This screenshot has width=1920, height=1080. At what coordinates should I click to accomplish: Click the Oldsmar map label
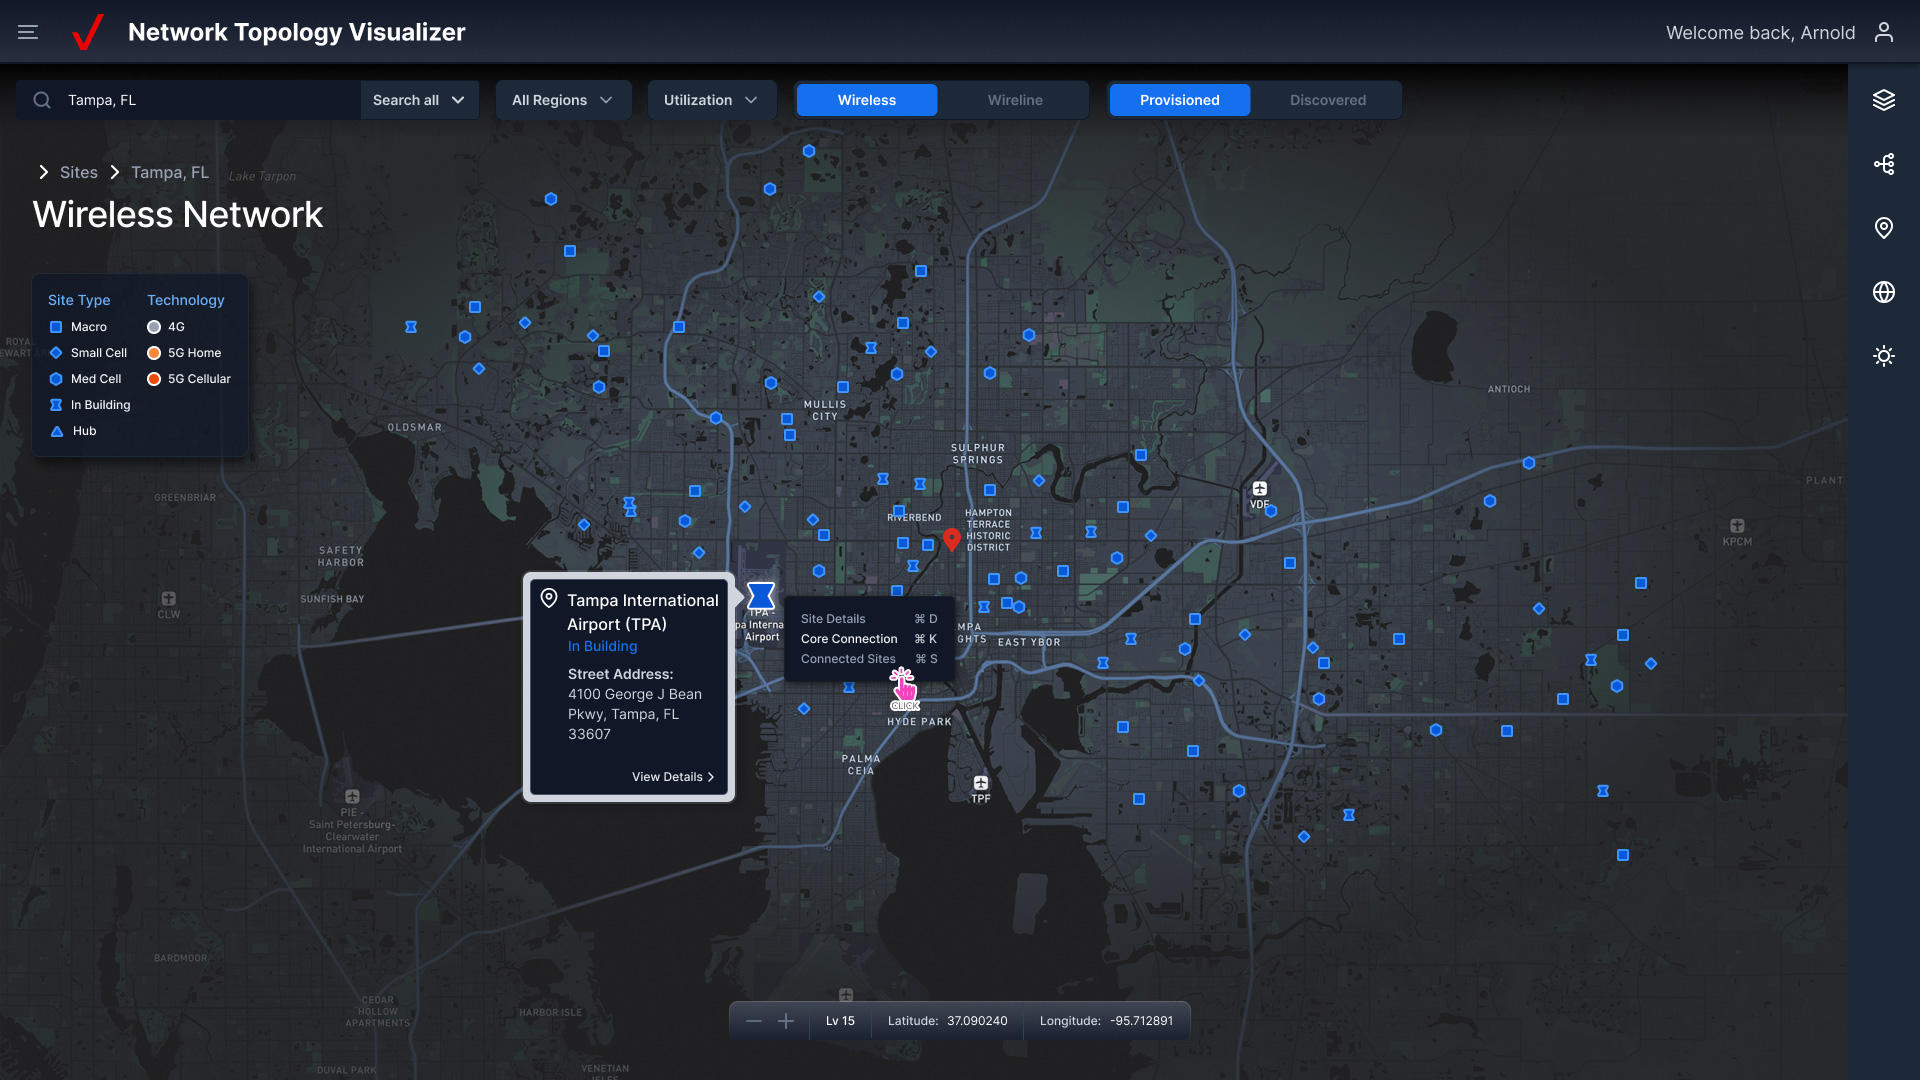pyautogui.click(x=414, y=427)
